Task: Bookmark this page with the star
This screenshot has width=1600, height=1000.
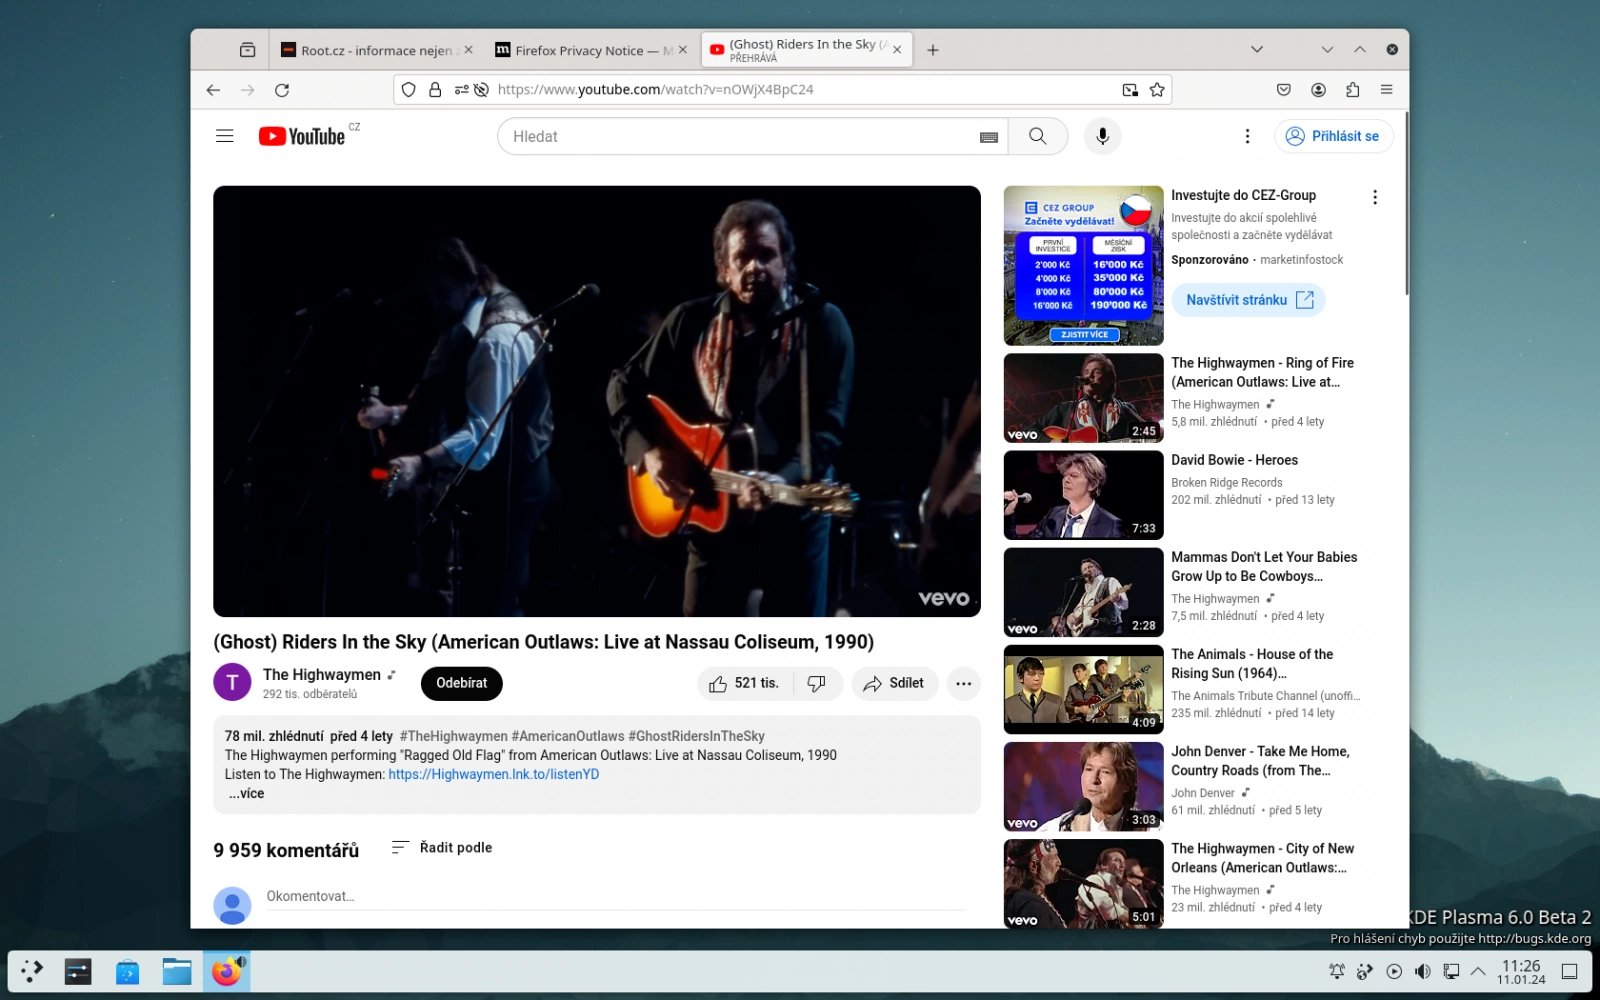Action: tap(1157, 90)
